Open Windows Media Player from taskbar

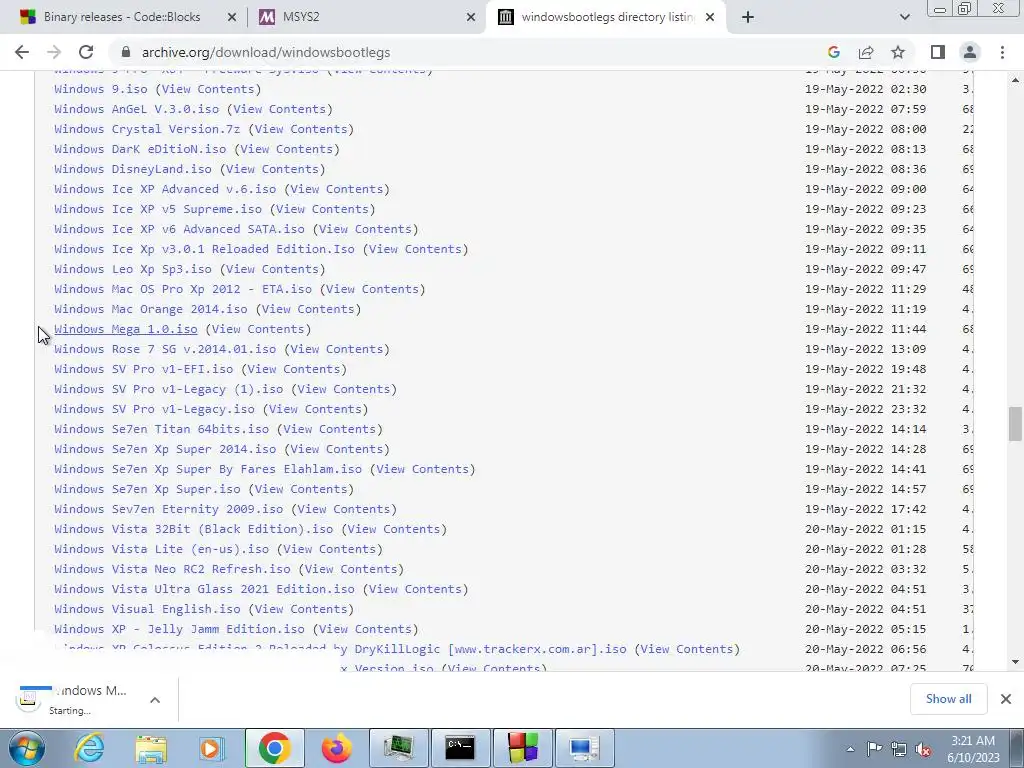pyautogui.click(x=212, y=748)
